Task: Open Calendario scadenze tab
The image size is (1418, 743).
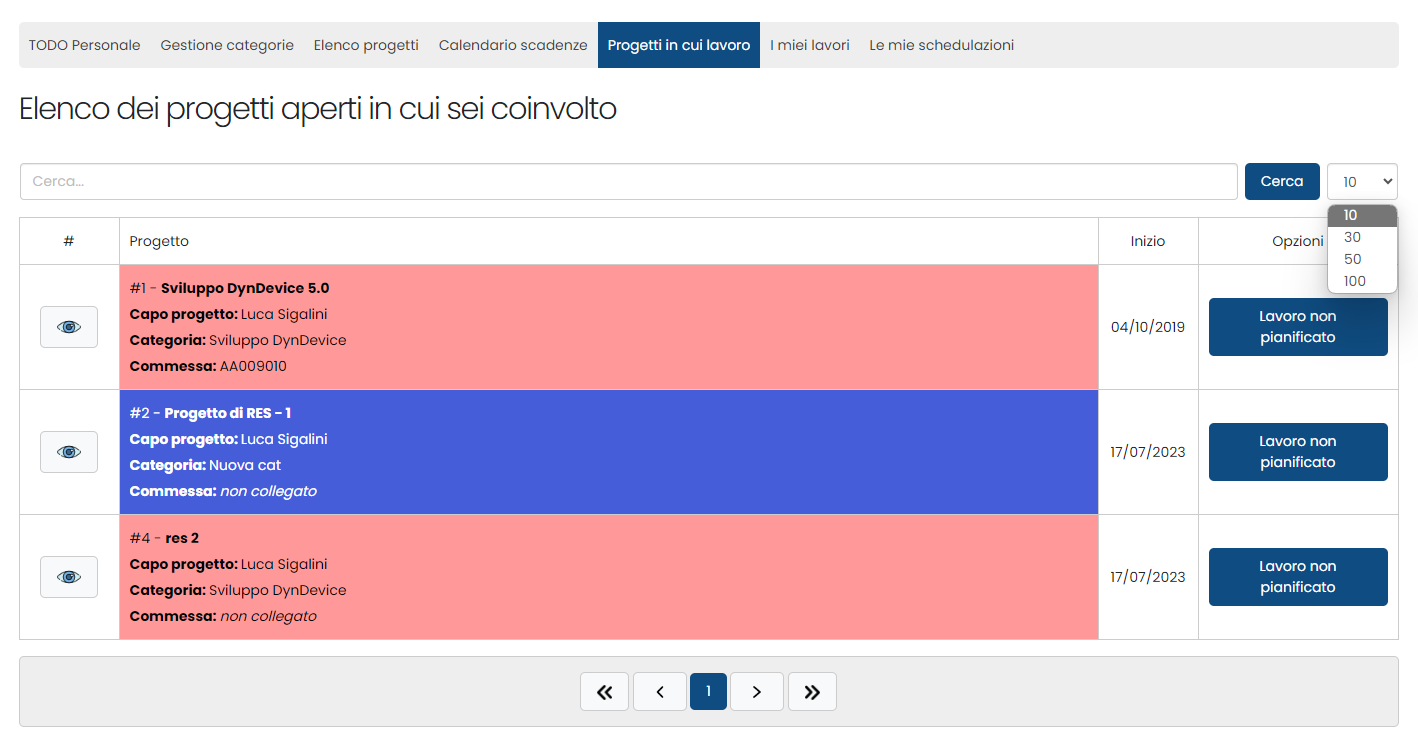Action: click(x=513, y=45)
